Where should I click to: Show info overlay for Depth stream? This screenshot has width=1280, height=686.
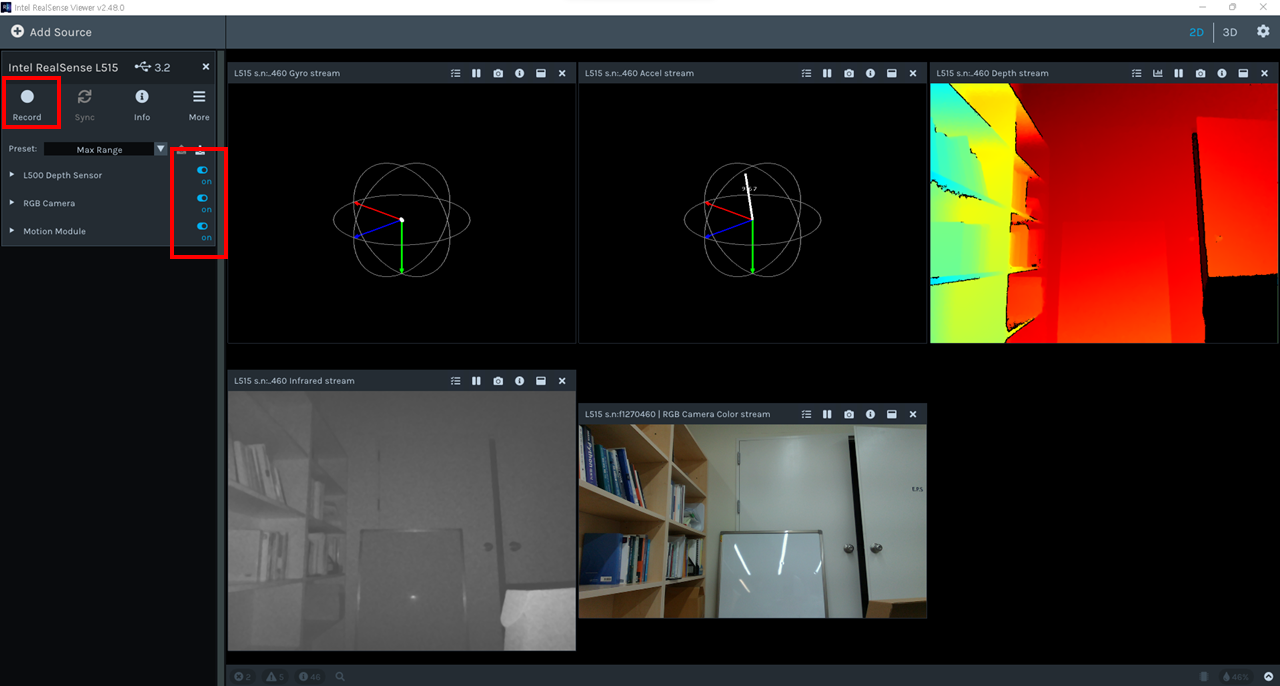pos(1222,73)
